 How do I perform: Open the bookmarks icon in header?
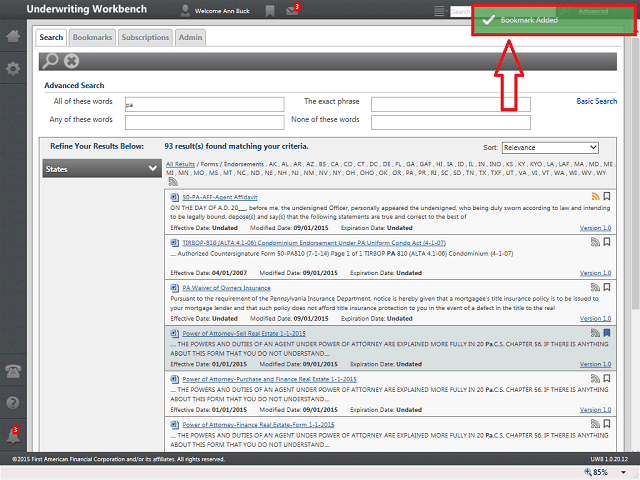[270, 11]
